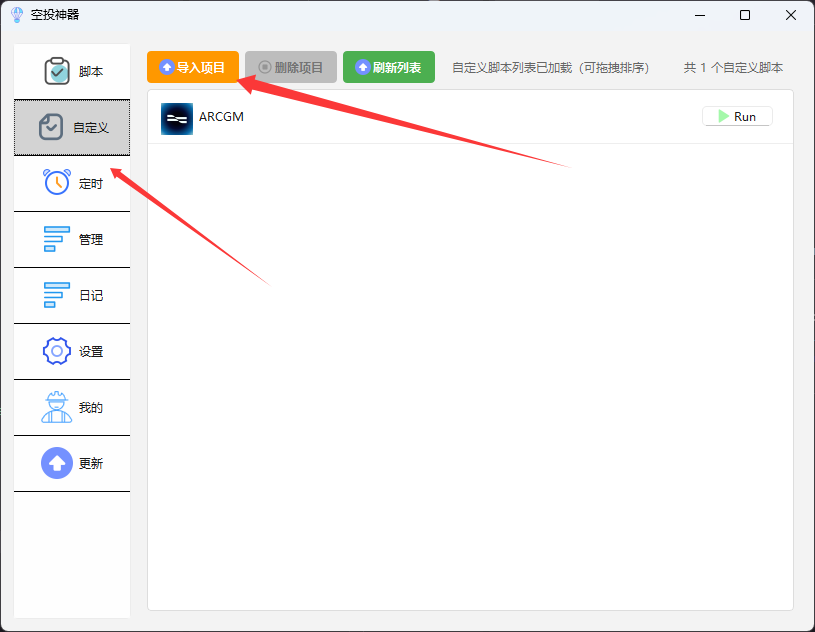
Task: Click the 空投神器 app icon in title bar
Action: tap(16, 15)
